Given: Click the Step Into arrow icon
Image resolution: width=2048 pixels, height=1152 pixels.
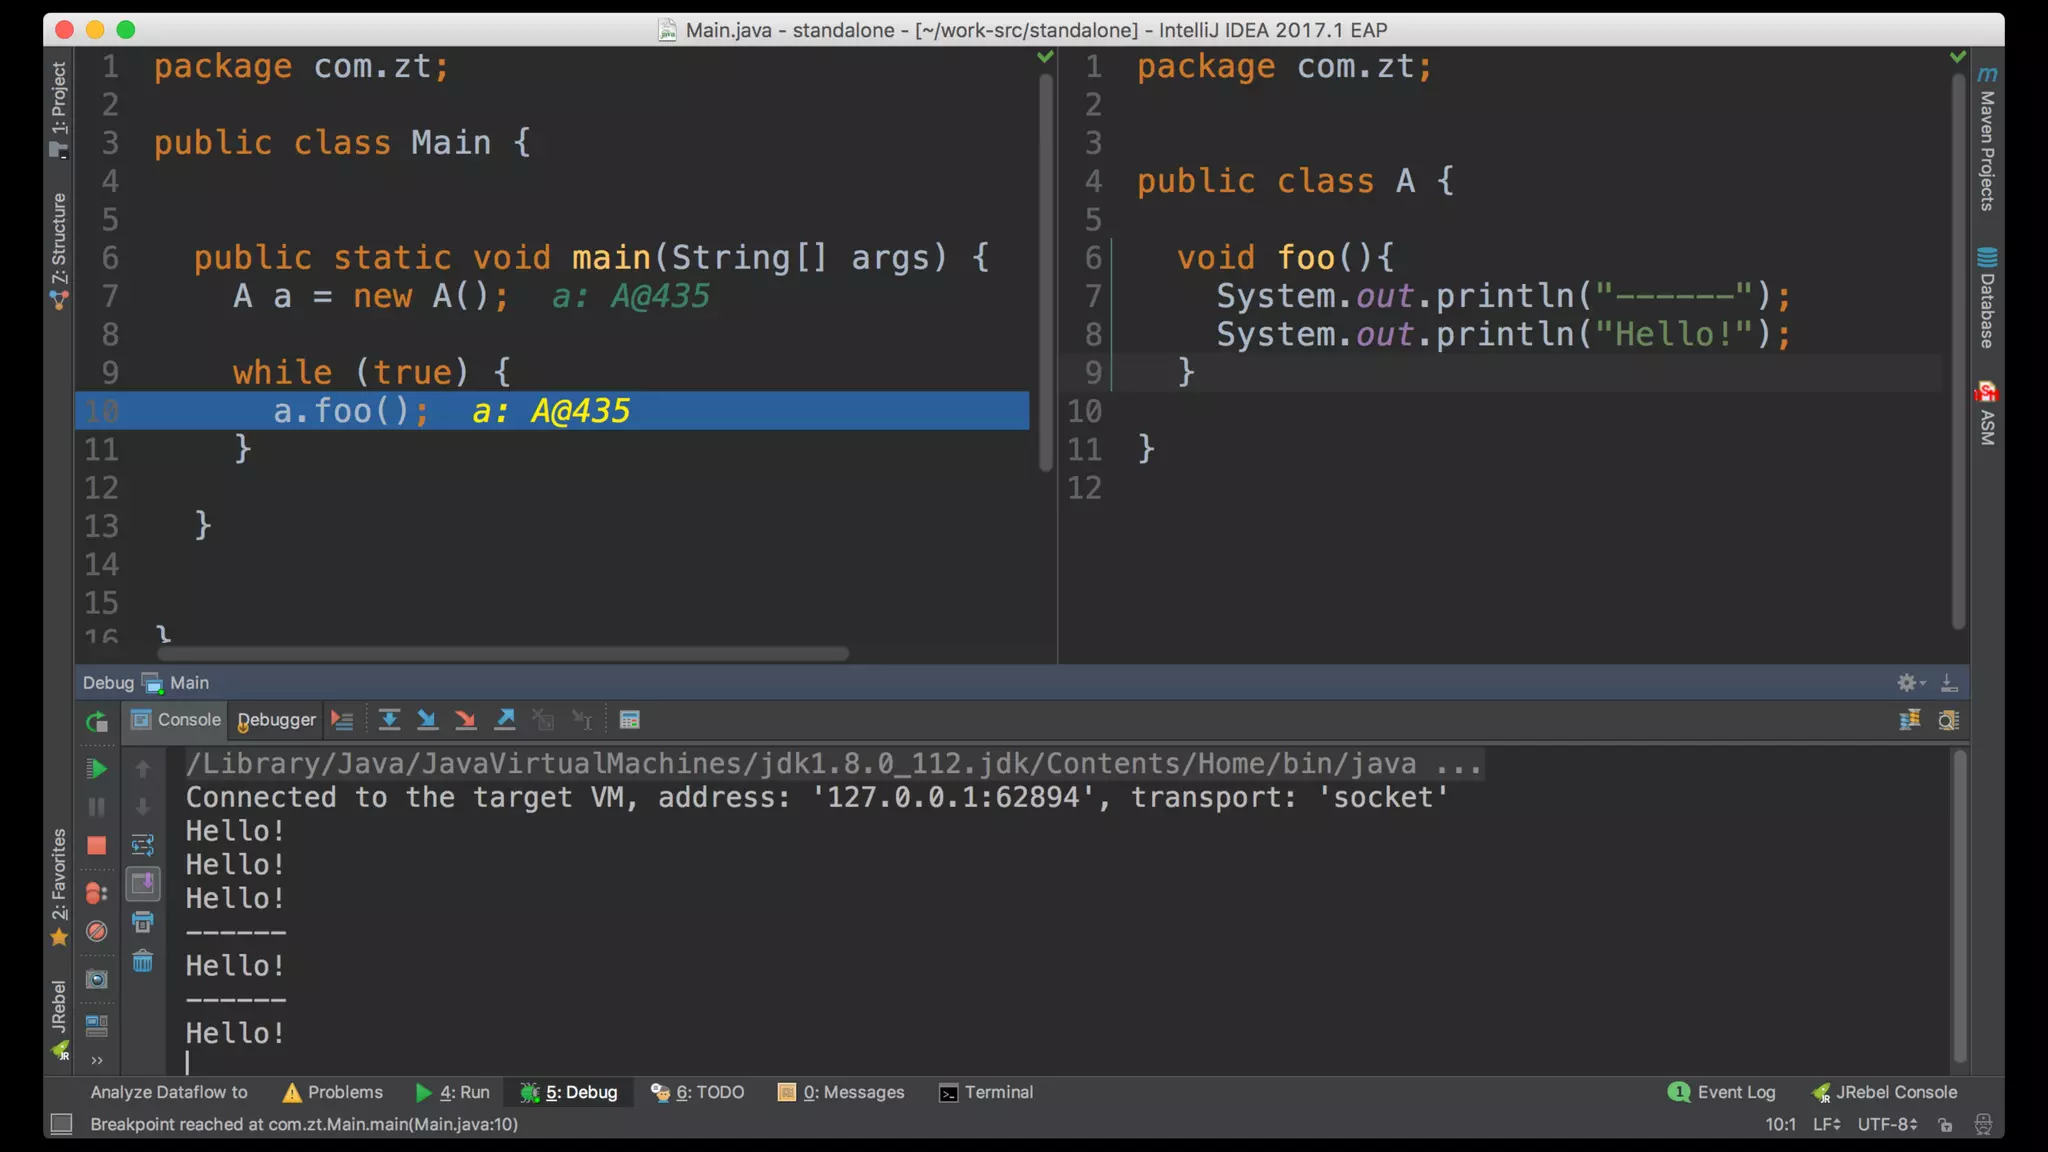Looking at the screenshot, I should tap(427, 720).
